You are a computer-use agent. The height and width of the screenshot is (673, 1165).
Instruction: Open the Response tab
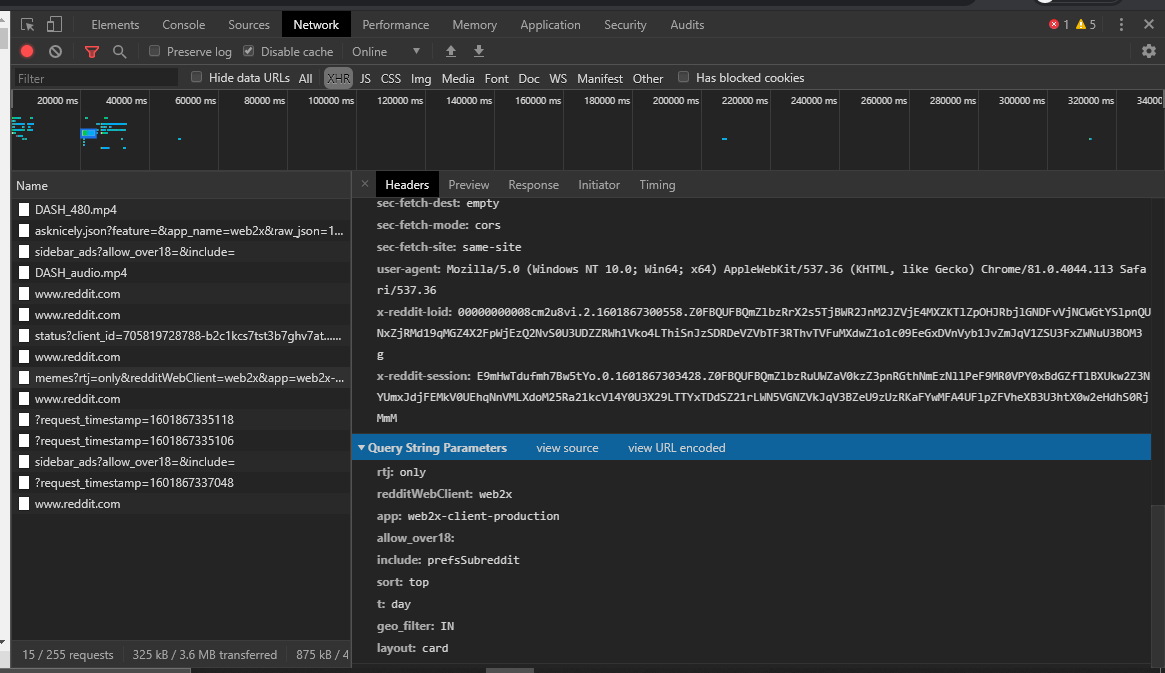point(533,185)
